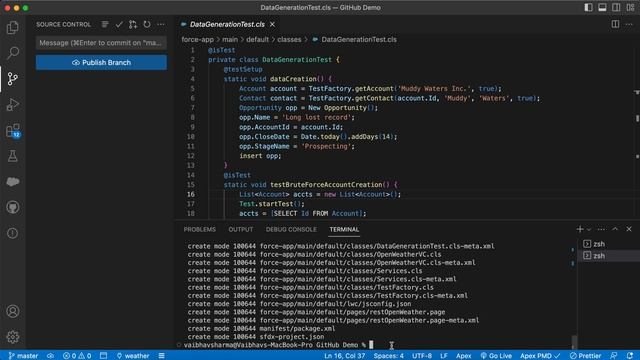Viewport: 640px width, 360px height.
Task: Open terminal panel more actions ellipsis
Action: [x=601, y=229]
